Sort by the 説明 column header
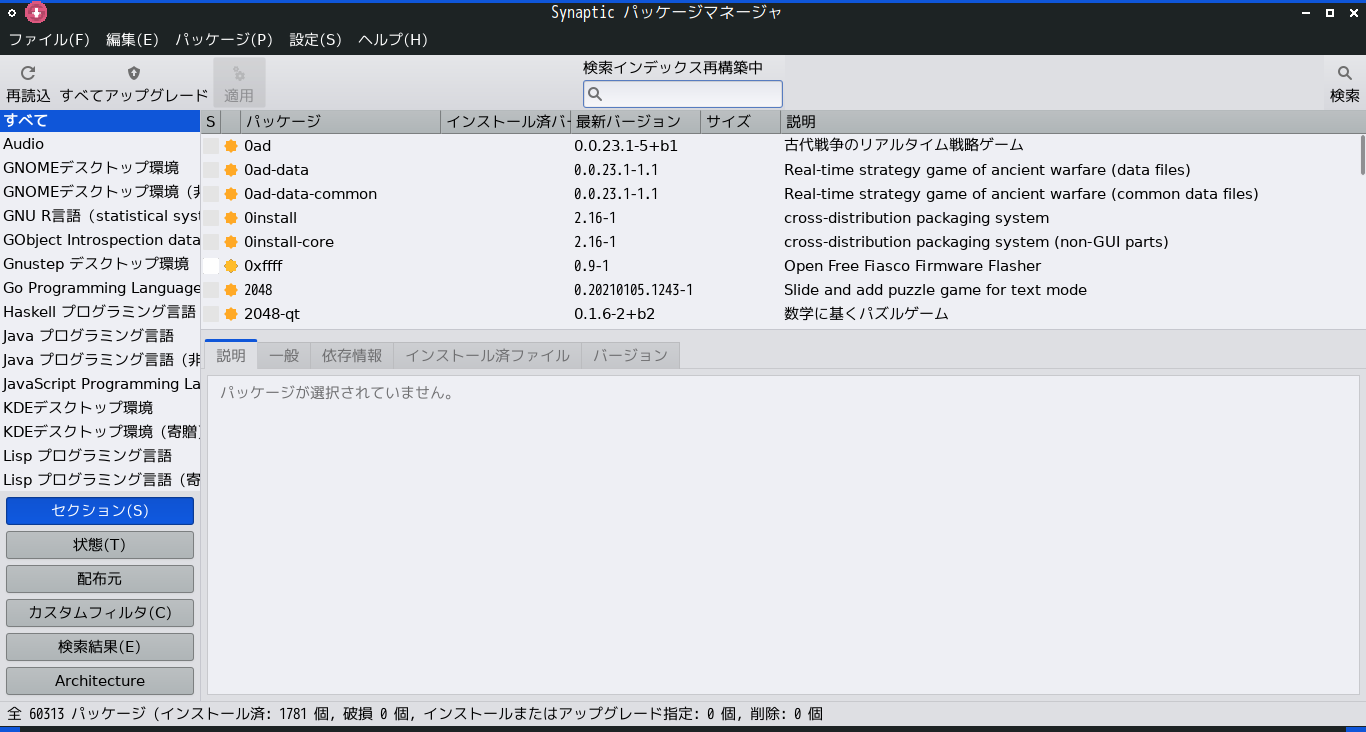Screen dimensions: 1366x732 1073,122
